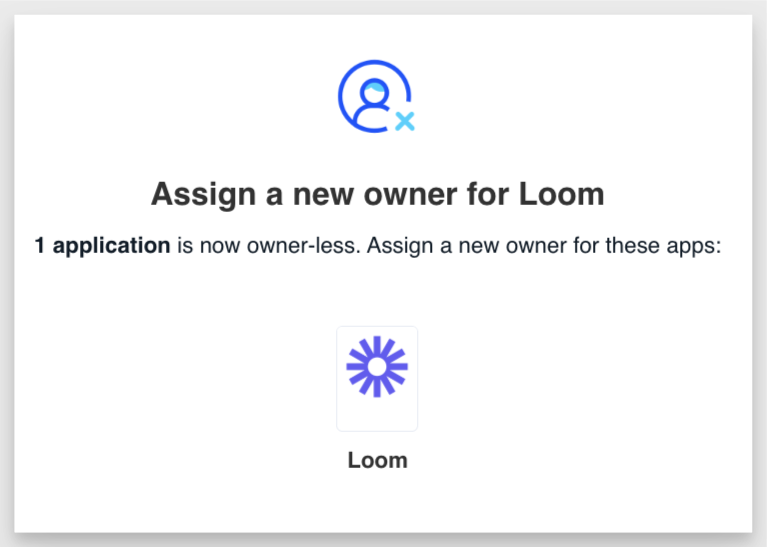Viewport: 767px width, 547px height.
Task: Select the person silhouette inside the circle icon
Action: 373,104
